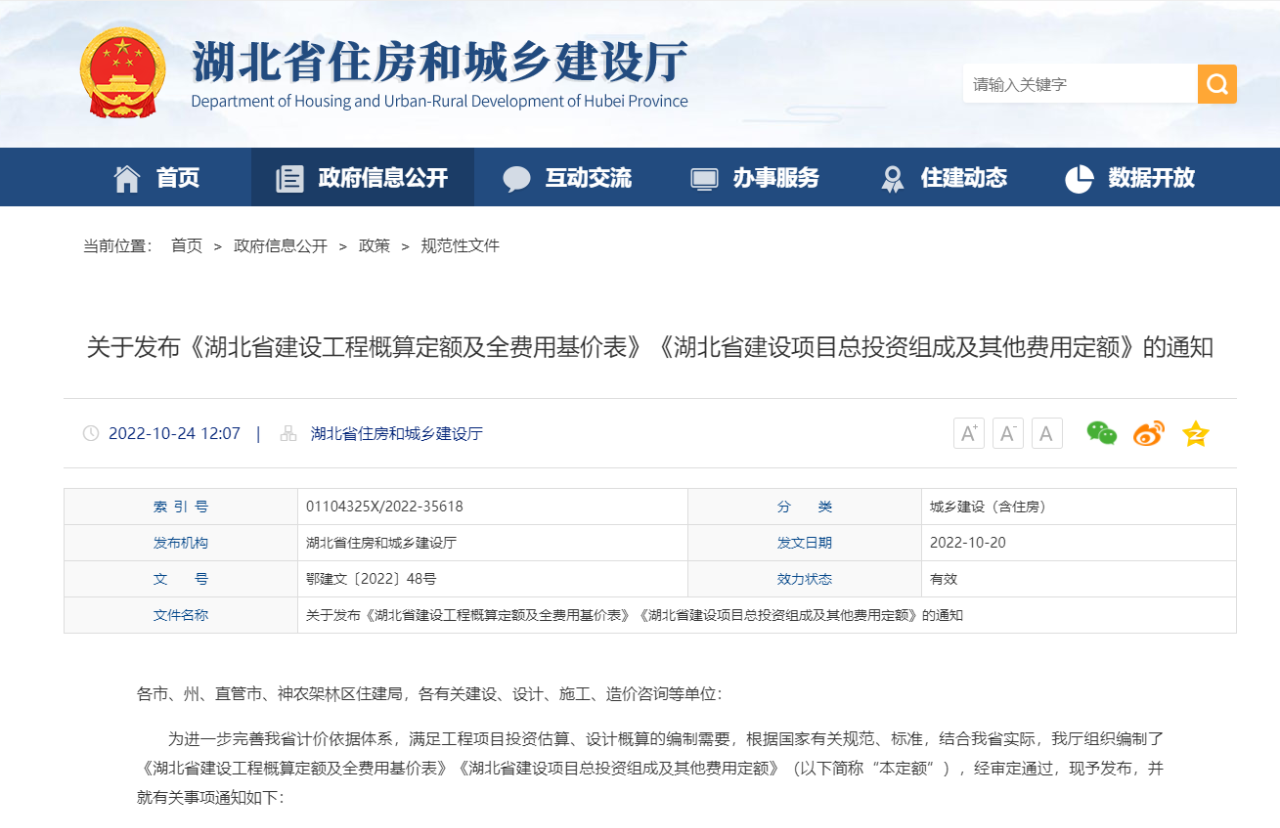
Task: Click source link 湖北省住房和城乡建设厅 beside date
Action: (396, 434)
